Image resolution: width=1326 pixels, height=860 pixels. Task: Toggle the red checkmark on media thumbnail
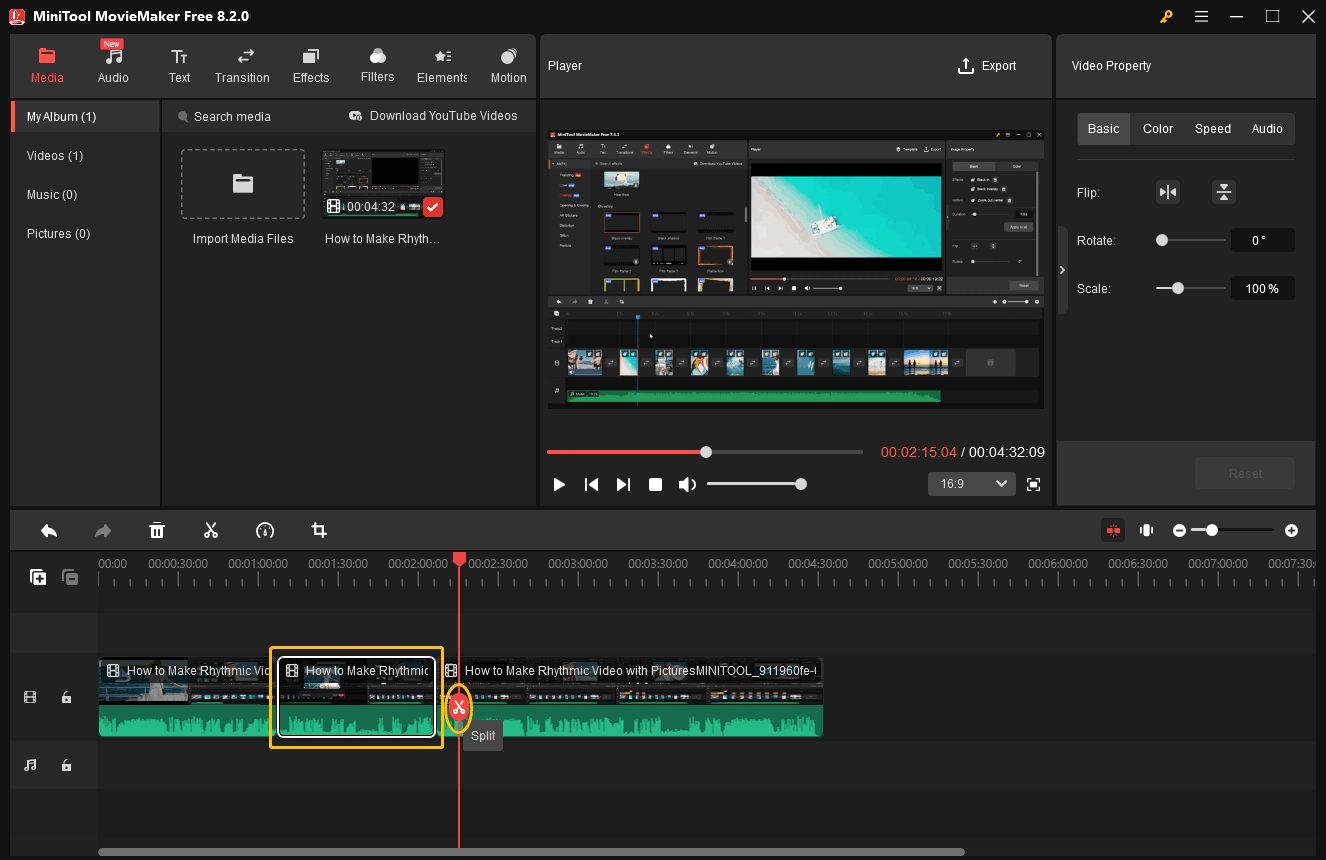(x=433, y=207)
